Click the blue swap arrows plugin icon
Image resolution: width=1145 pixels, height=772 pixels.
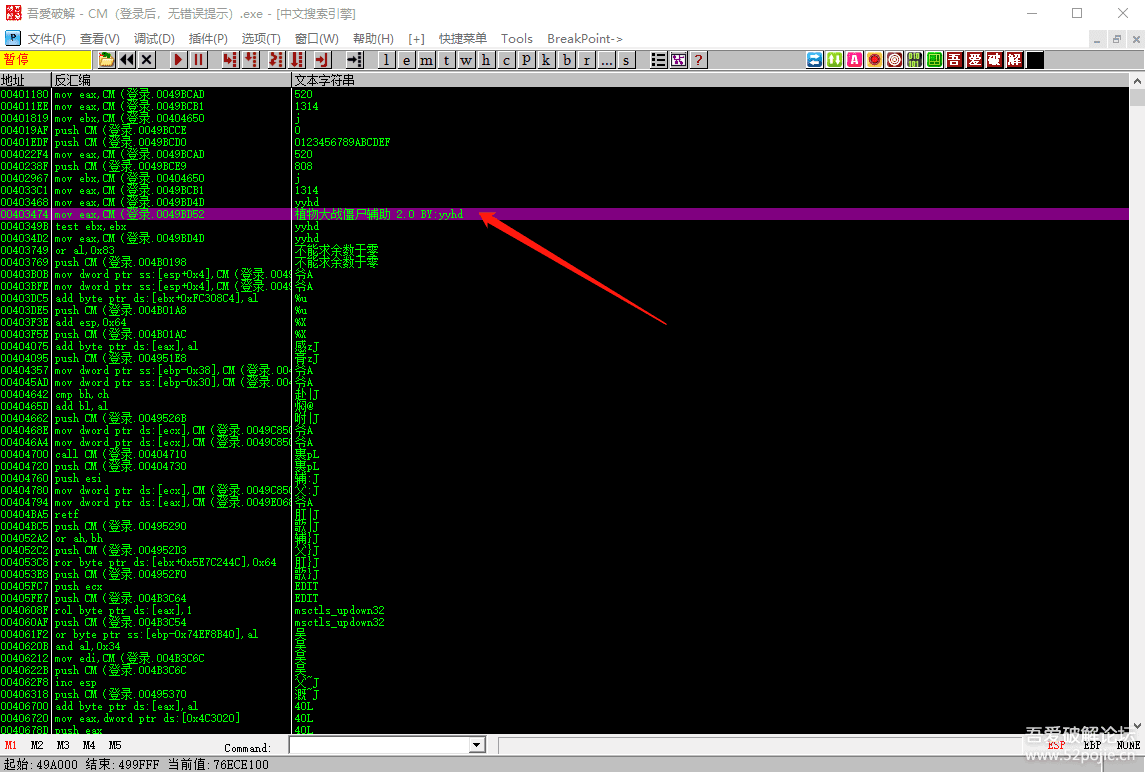pos(815,60)
